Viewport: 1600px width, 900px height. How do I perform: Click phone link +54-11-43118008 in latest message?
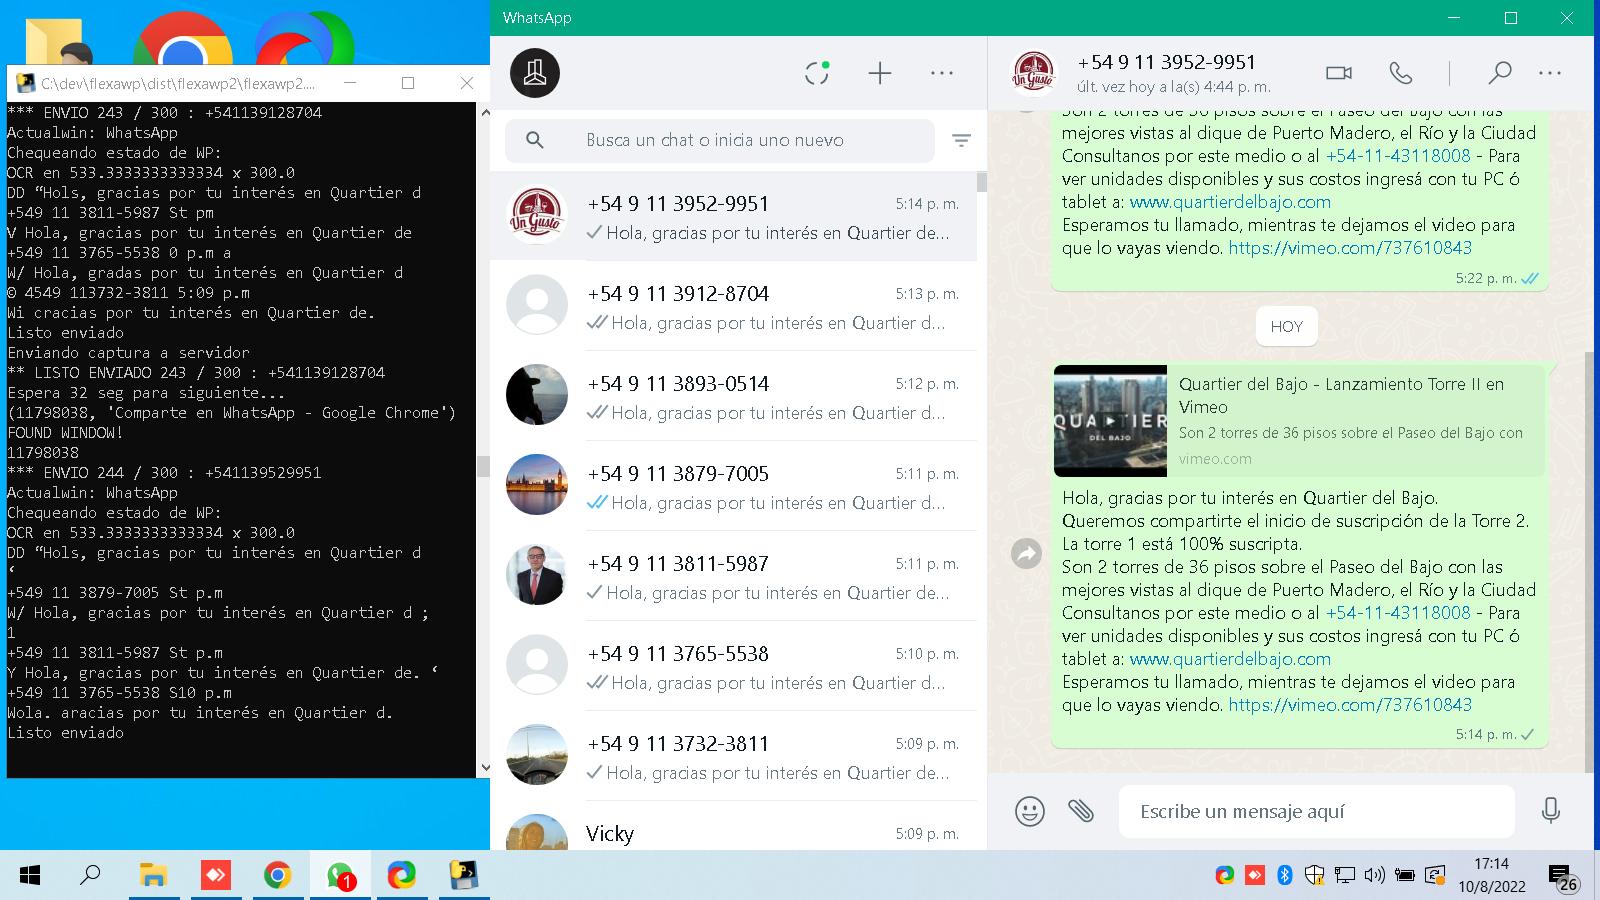tap(1398, 613)
